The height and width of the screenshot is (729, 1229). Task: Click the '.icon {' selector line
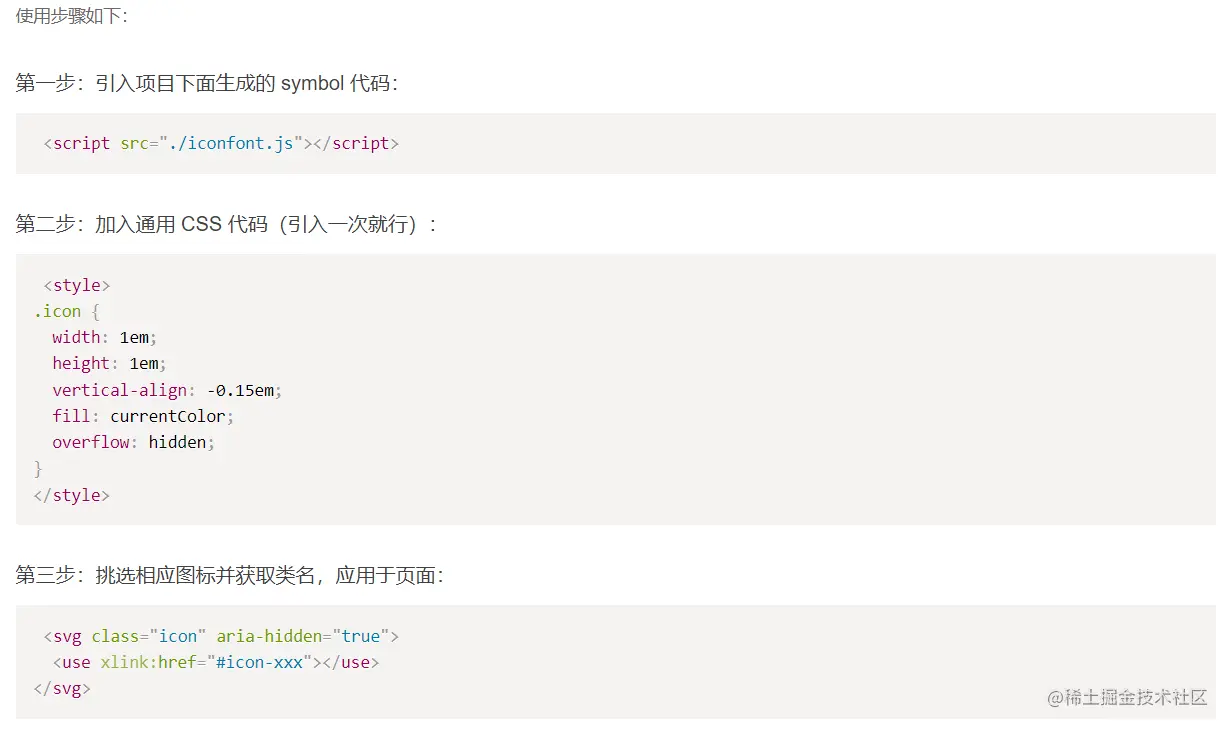(67, 311)
